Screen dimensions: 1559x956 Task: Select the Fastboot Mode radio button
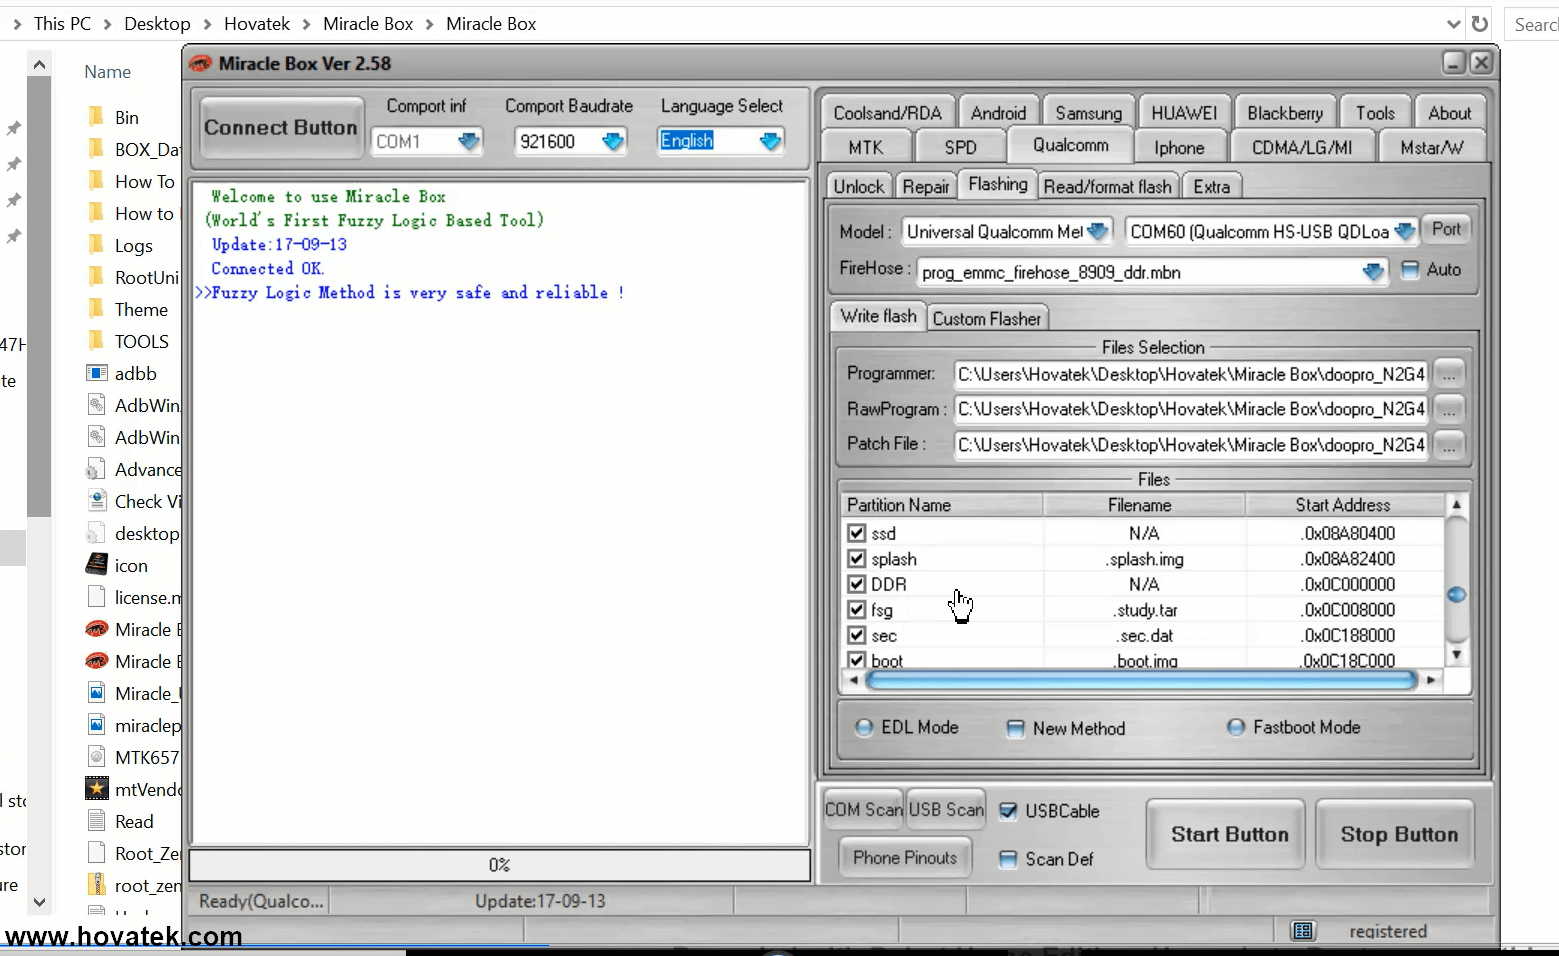1236,727
